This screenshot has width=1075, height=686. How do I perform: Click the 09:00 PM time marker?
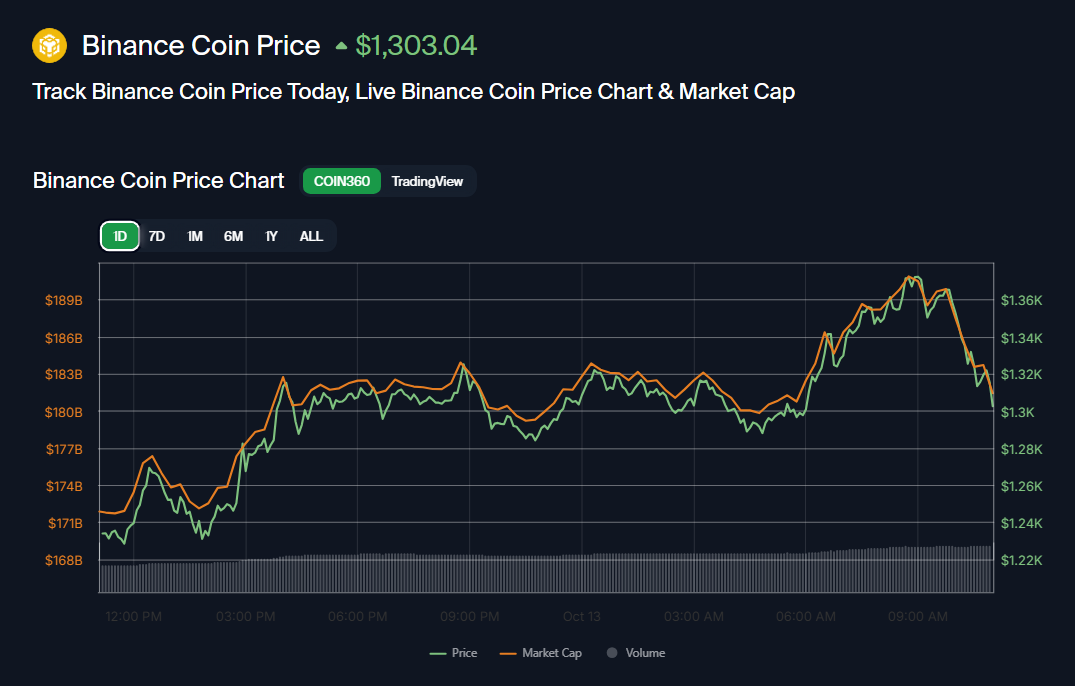coord(470,617)
